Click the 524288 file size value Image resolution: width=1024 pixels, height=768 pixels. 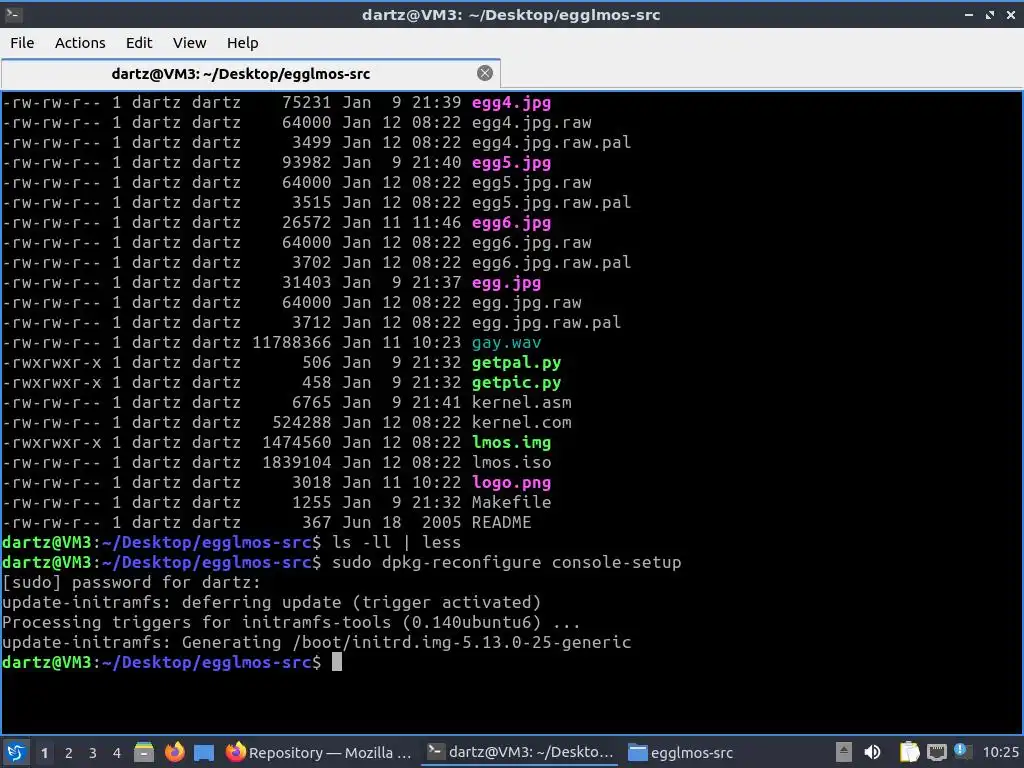click(x=301, y=423)
